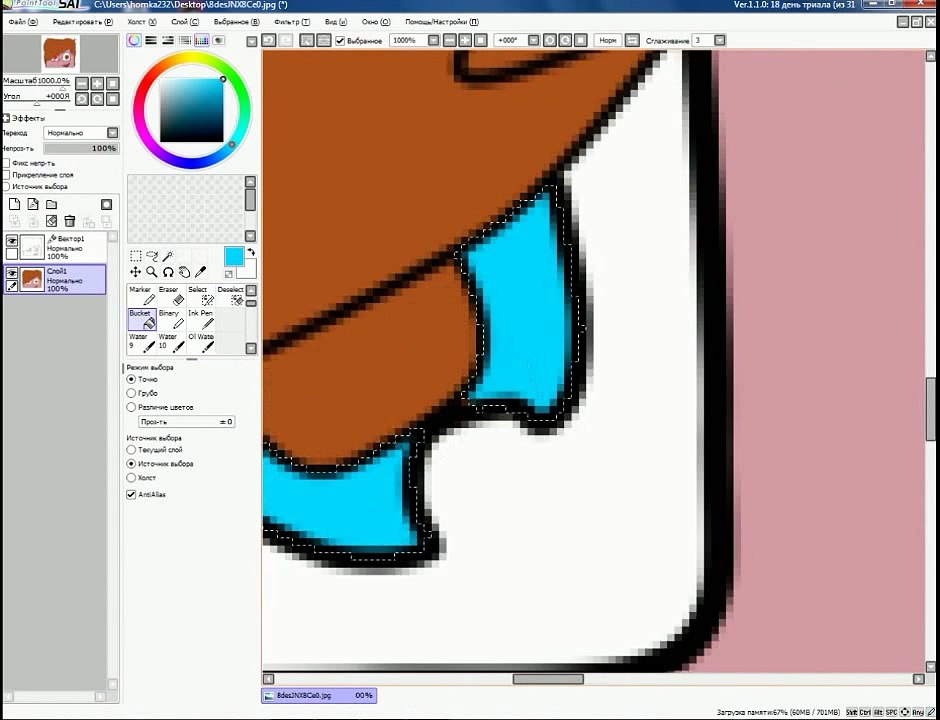This screenshot has height=720, width=940.
Task: Open the +000° rotation angle dropdown
Action: point(534,40)
